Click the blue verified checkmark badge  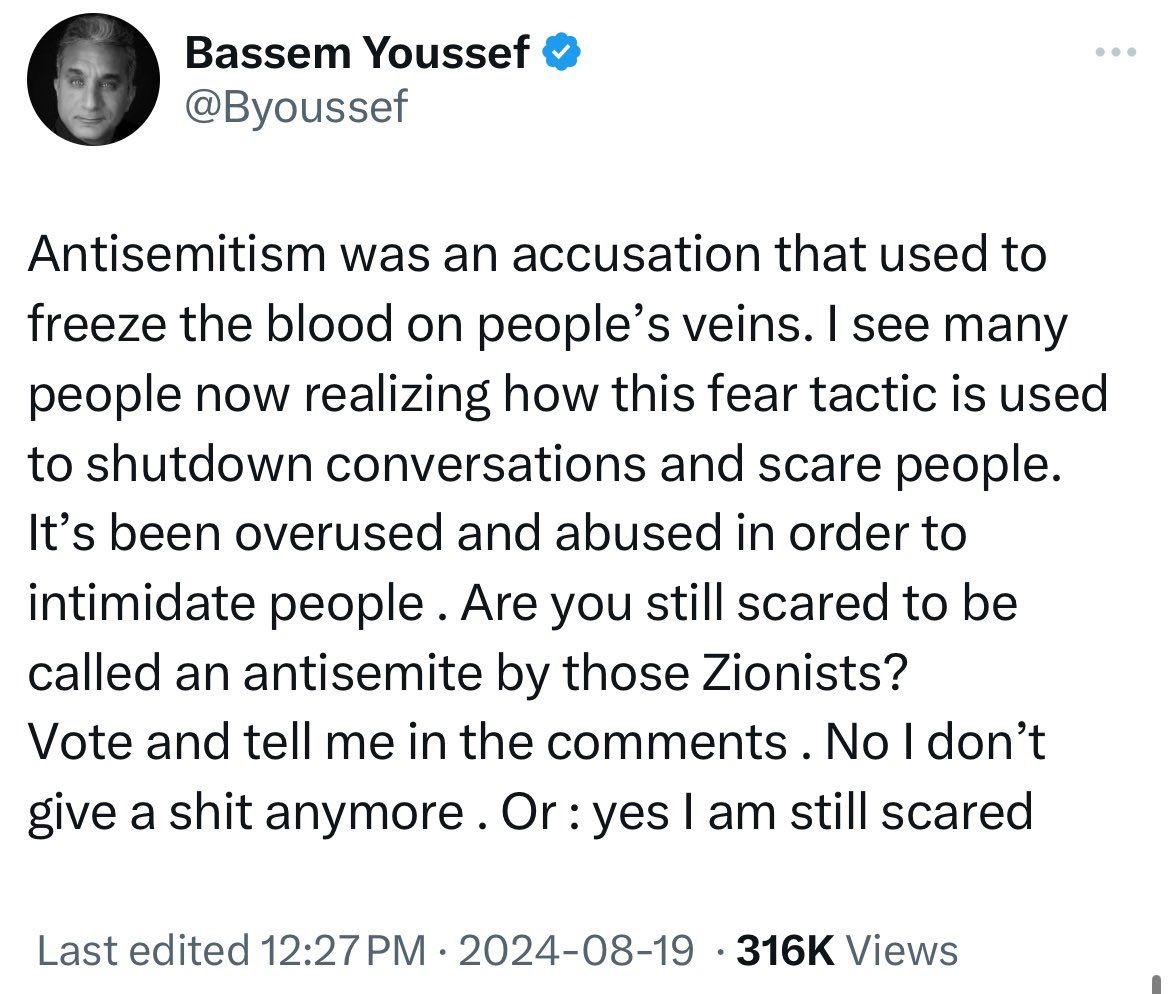[x=560, y=52]
